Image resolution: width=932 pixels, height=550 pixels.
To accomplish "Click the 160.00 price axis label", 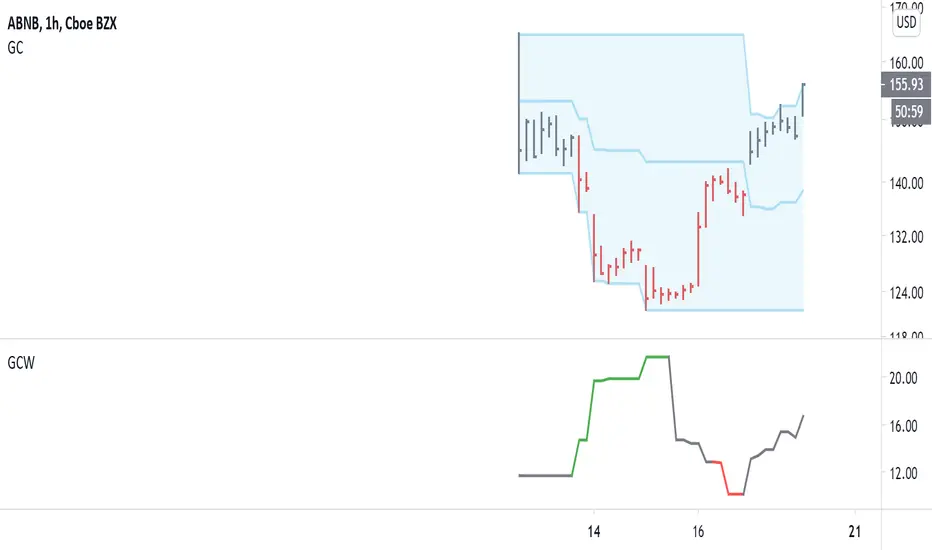I will coord(904,59).
